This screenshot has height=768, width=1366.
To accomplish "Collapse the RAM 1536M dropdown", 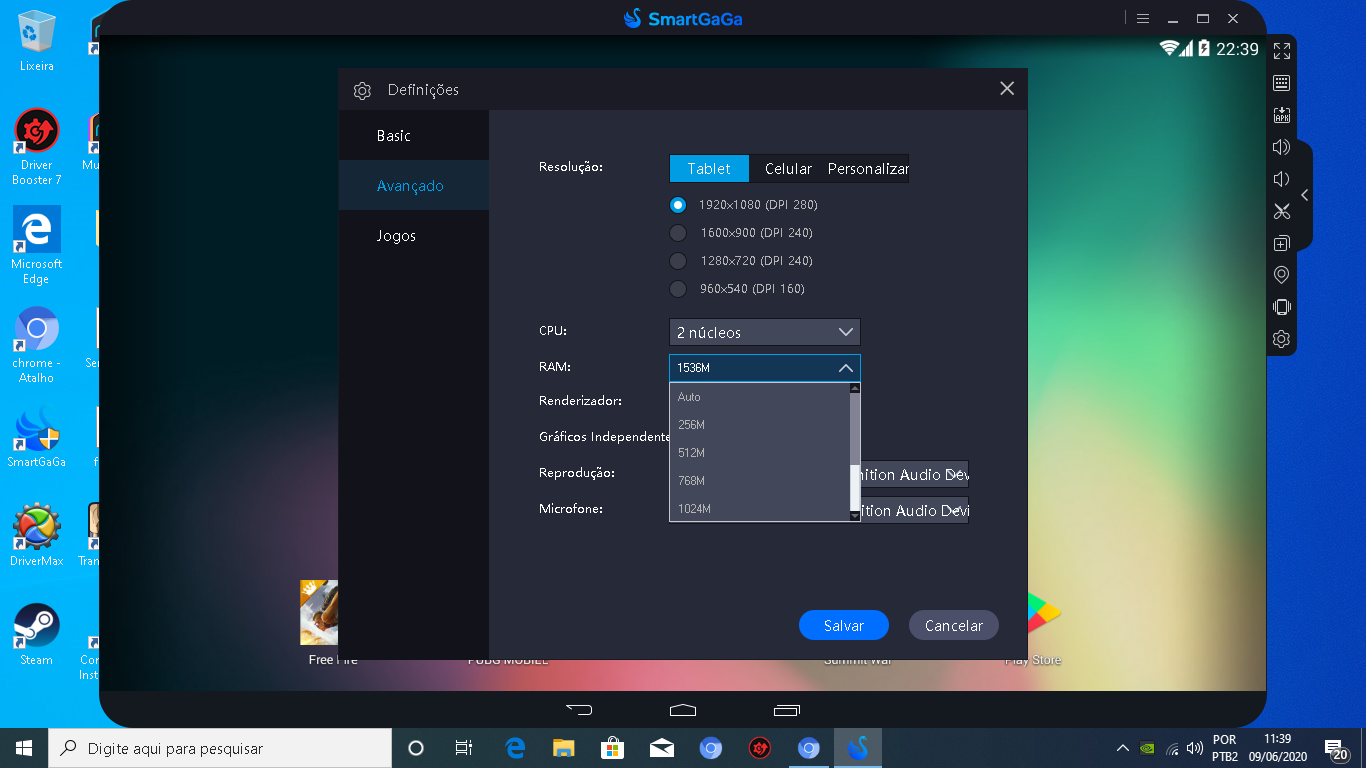I will pos(765,368).
